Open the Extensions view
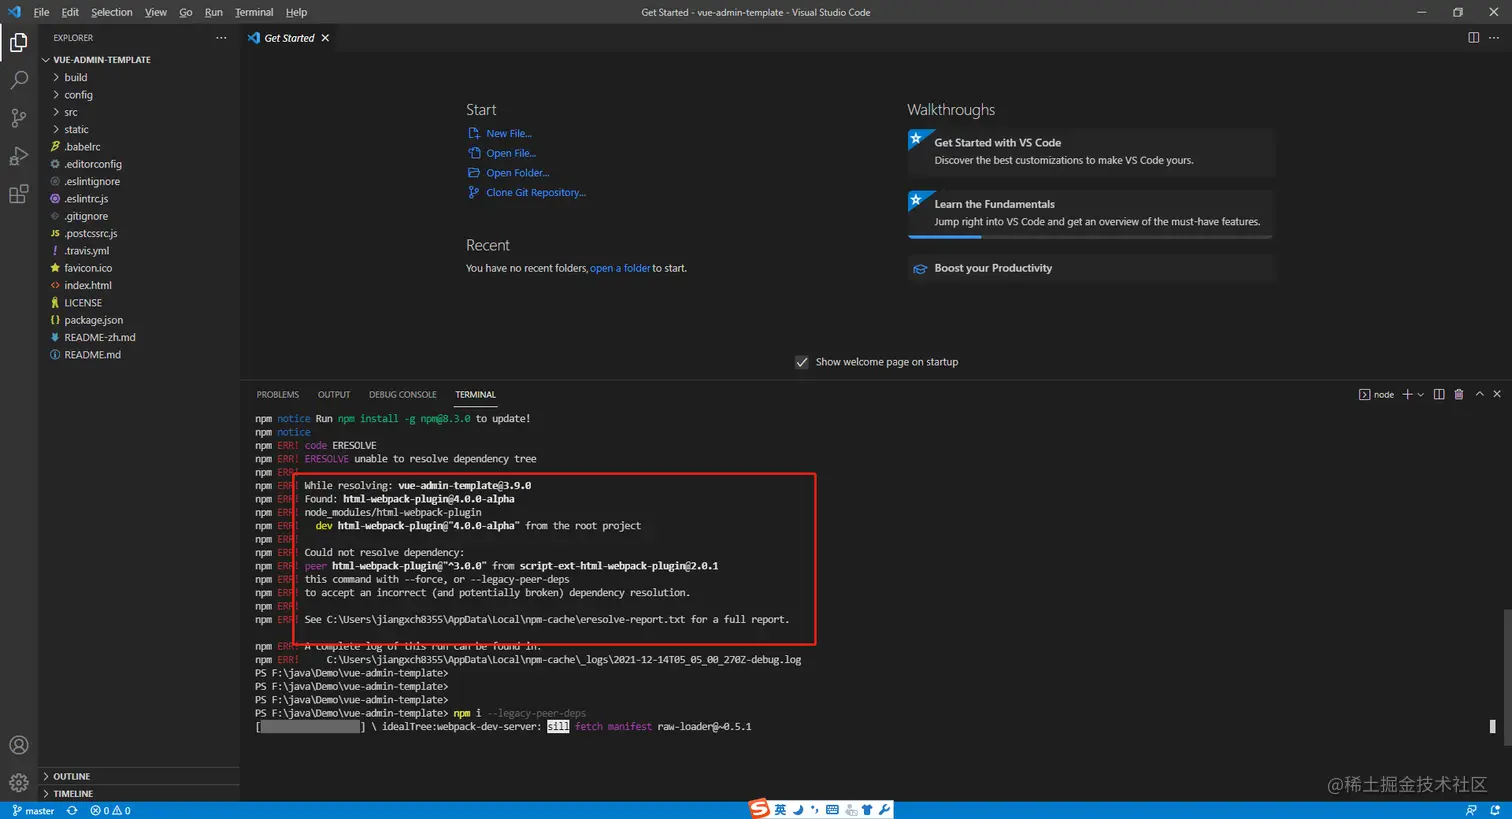Image resolution: width=1512 pixels, height=819 pixels. coord(18,194)
